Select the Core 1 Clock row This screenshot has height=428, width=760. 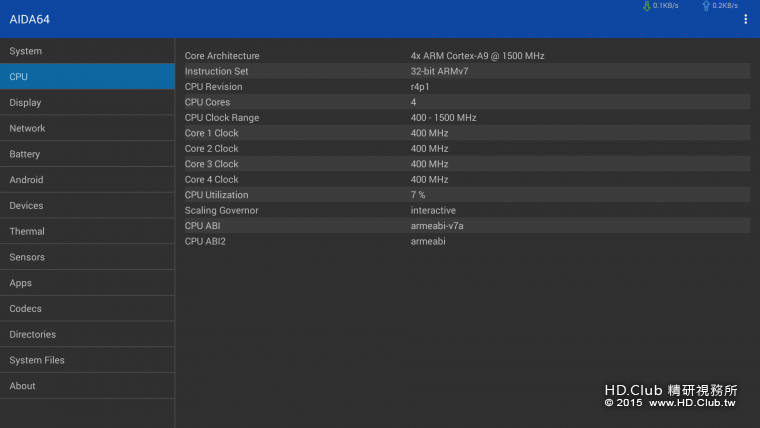(x=467, y=133)
